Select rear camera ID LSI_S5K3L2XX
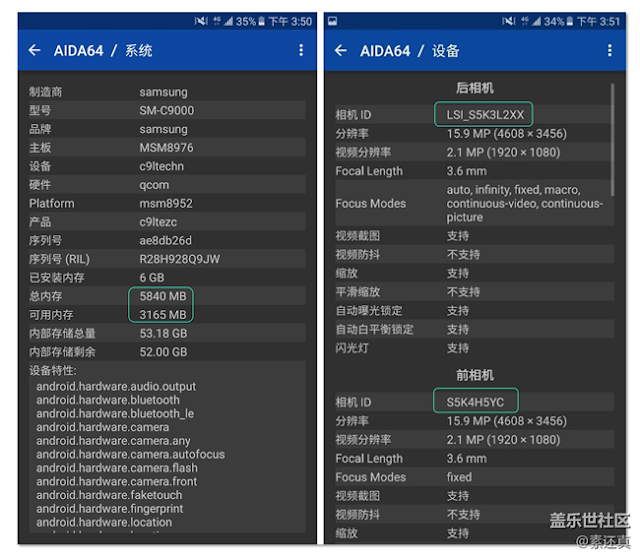Viewport: 640px width, 560px height. (x=485, y=115)
